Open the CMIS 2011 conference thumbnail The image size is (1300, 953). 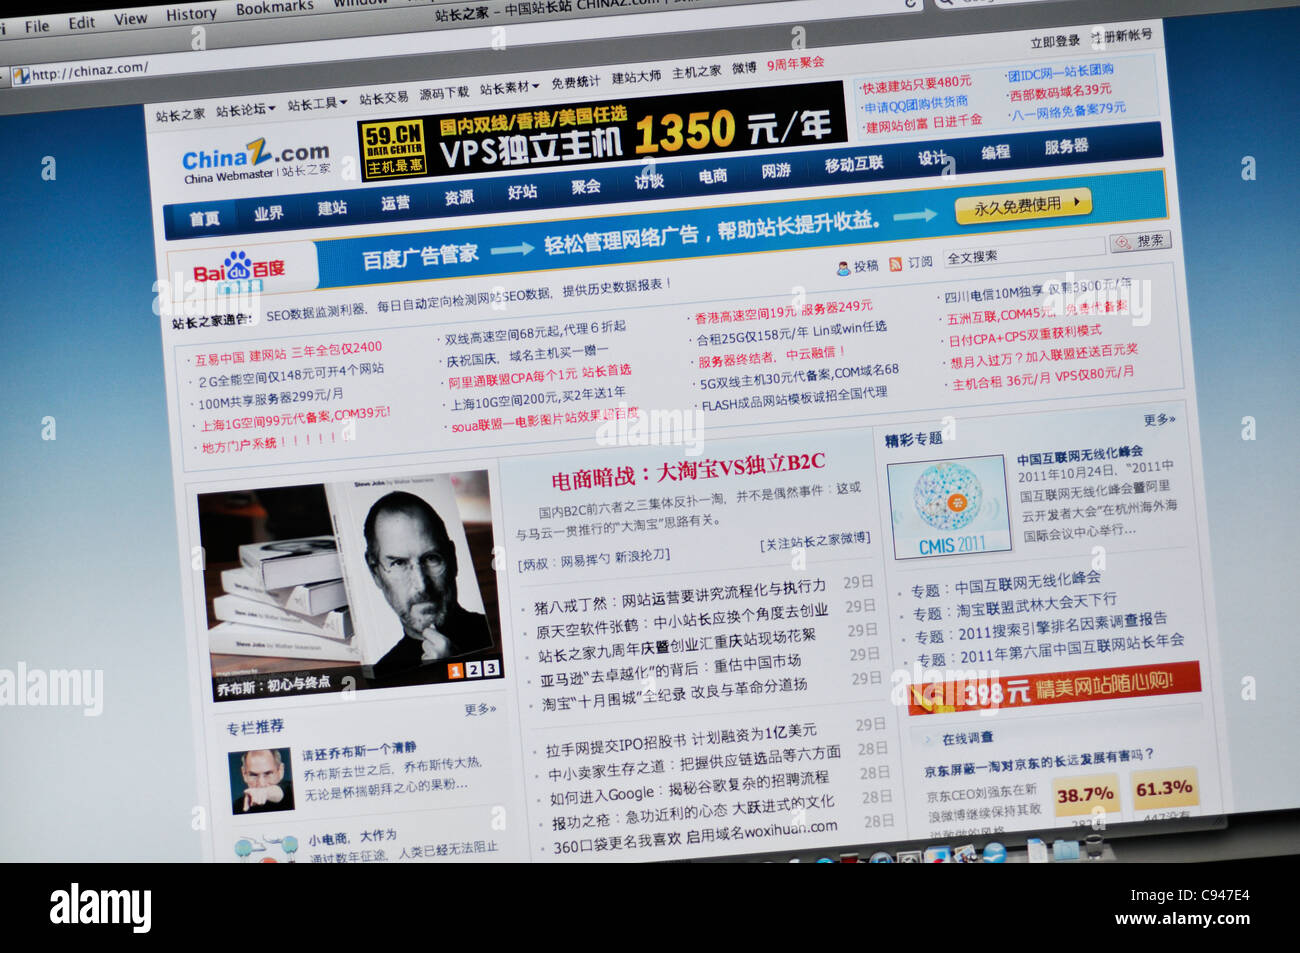949,507
